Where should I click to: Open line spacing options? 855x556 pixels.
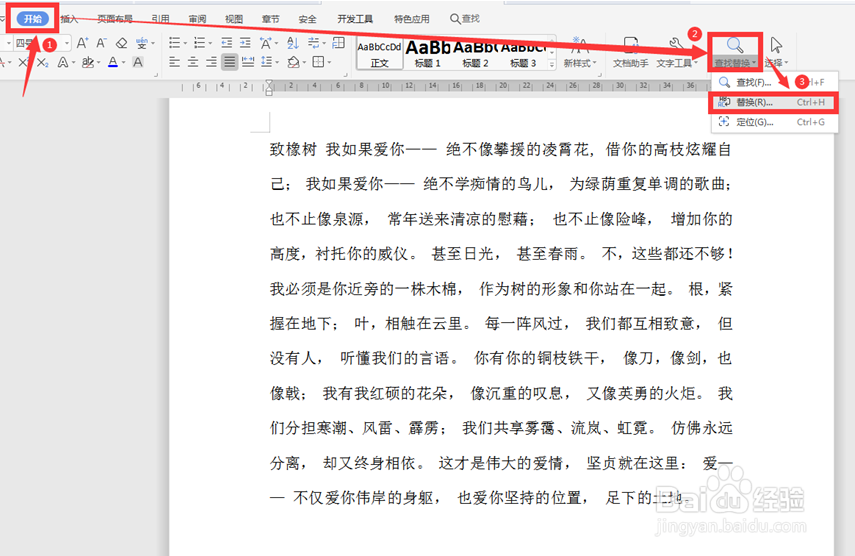tap(267, 62)
